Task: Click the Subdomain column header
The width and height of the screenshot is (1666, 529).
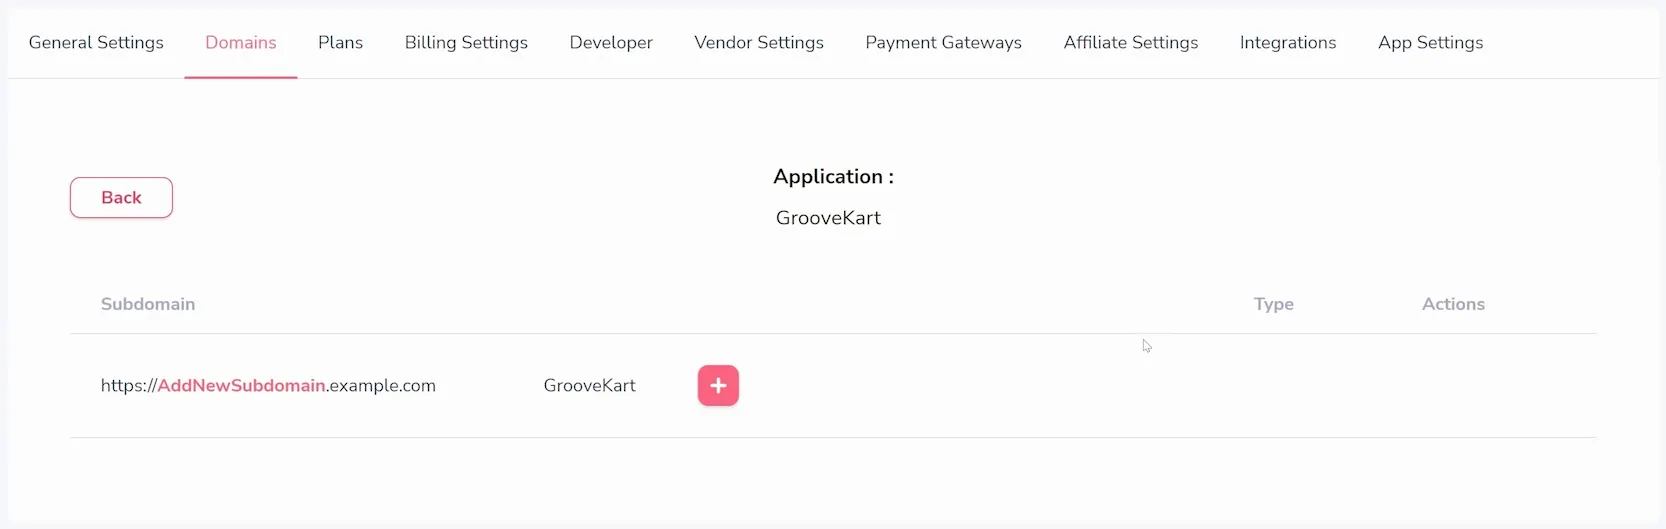Action: click(148, 304)
